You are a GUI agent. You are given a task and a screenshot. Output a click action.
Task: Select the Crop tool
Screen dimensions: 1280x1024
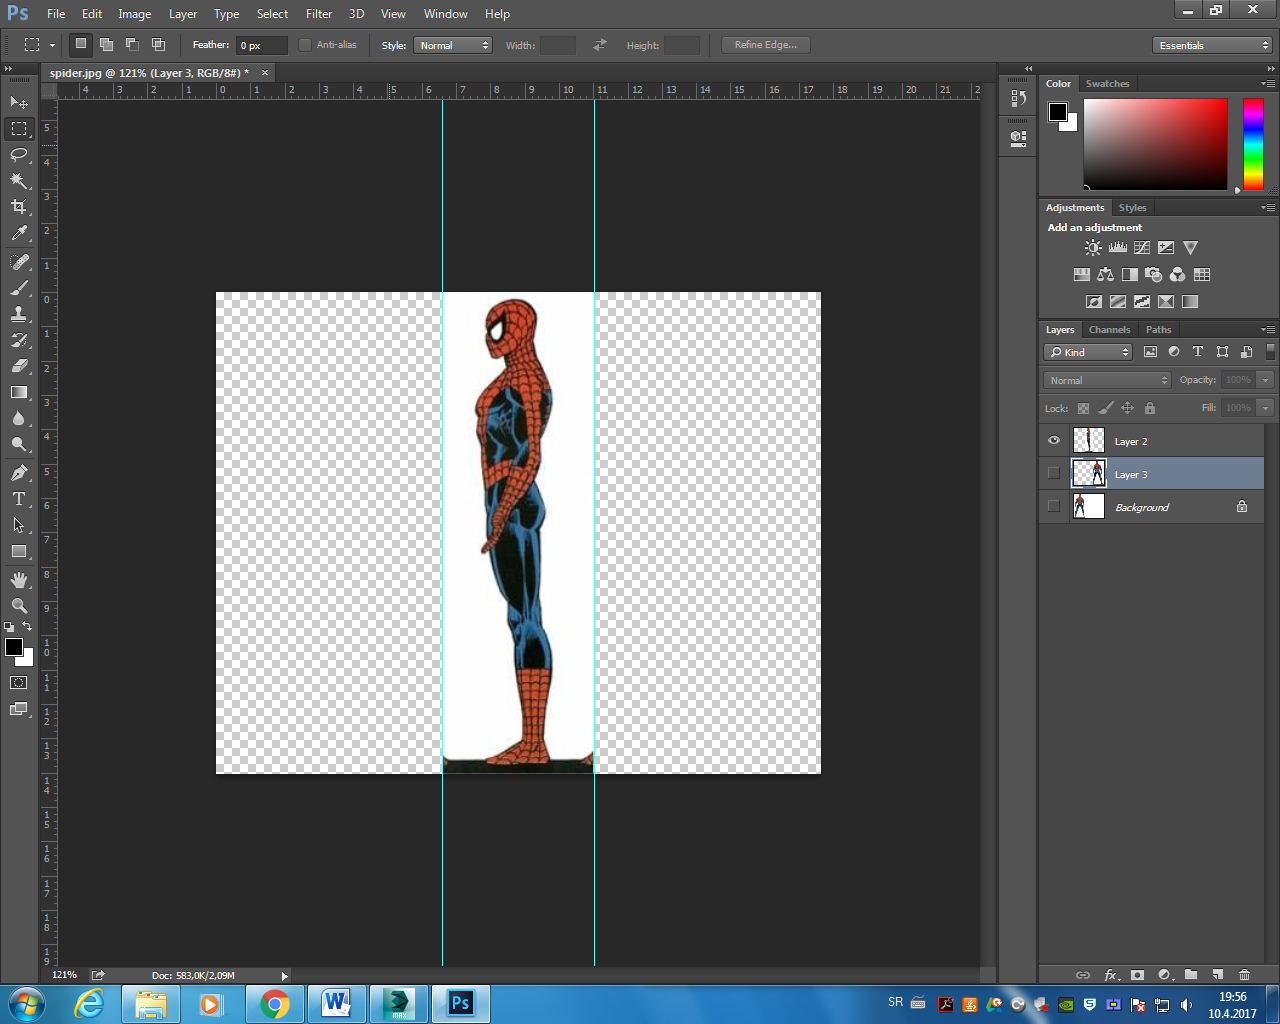[x=19, y=206]
